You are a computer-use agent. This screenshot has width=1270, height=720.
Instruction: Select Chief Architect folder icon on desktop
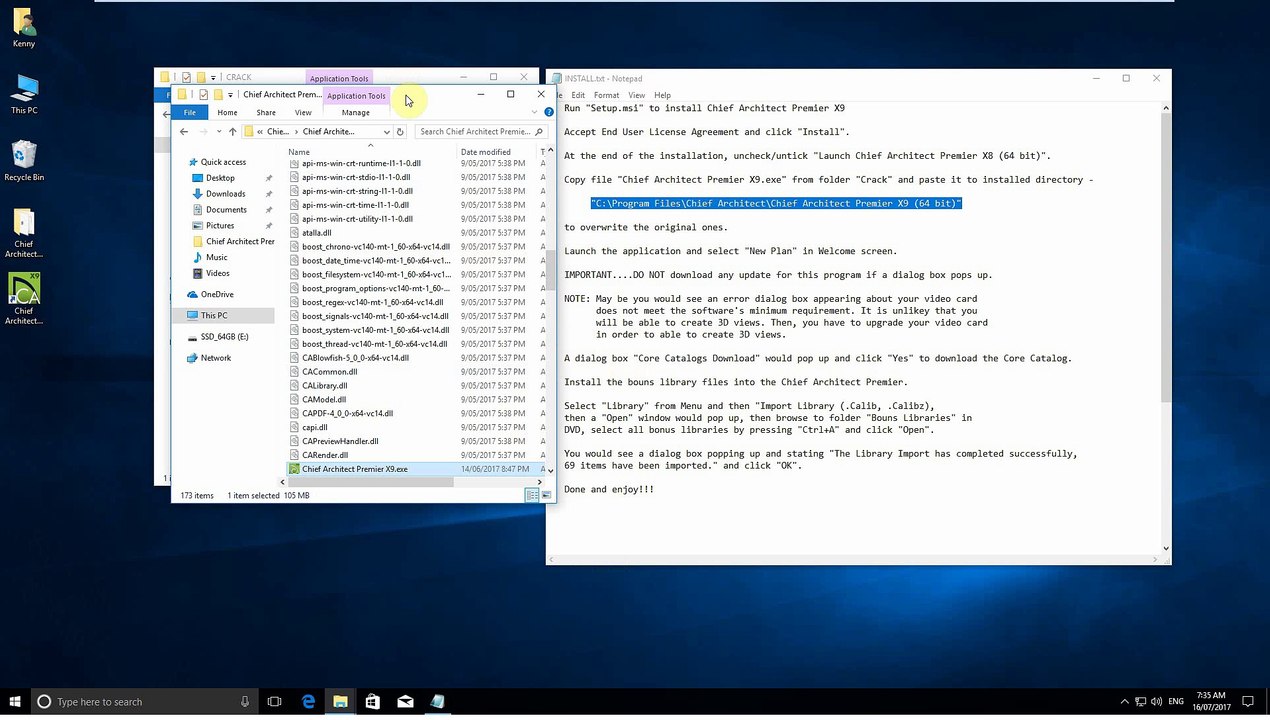point(24,233)
